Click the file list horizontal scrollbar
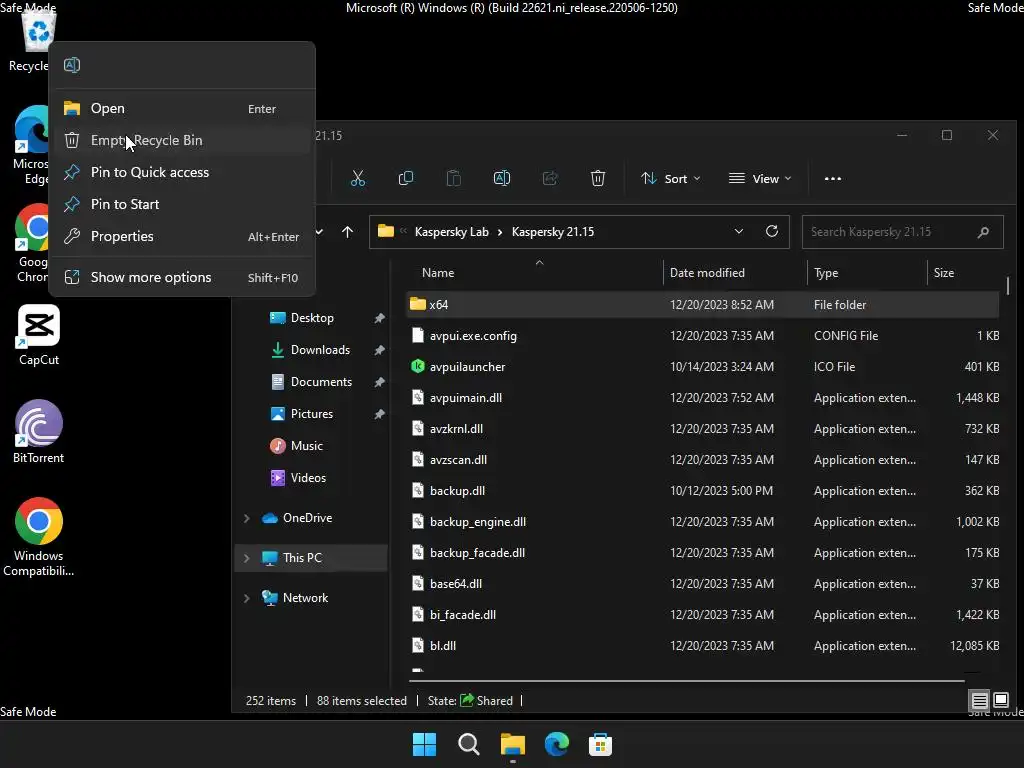 click(x=687, y=680)
